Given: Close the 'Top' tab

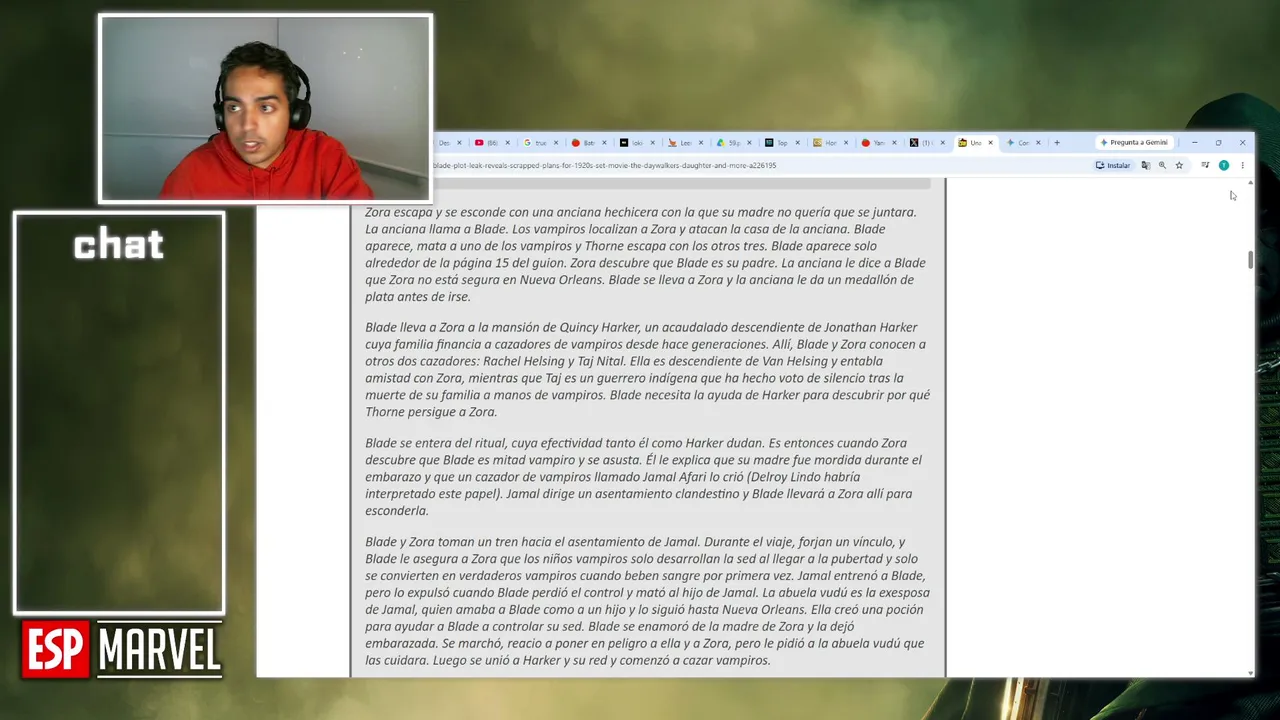Looking at the screenshot, I should 798,142.
